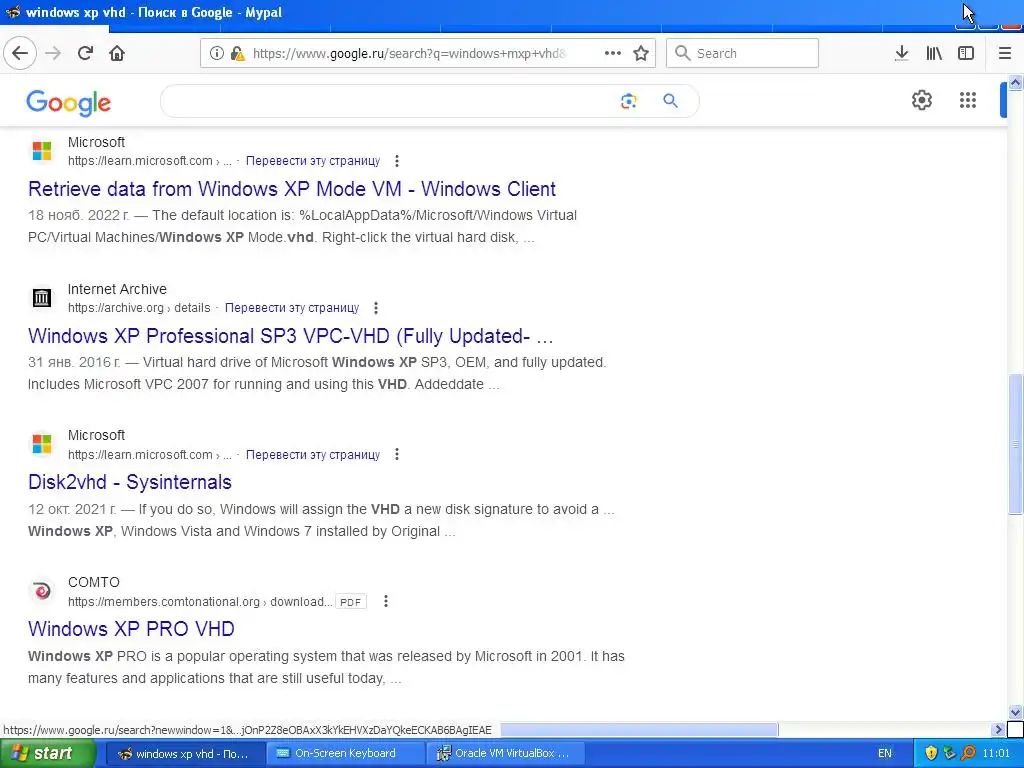Click the horizontal scrollbar right arrow
The image size is (1024, 768).
point(998,729)
